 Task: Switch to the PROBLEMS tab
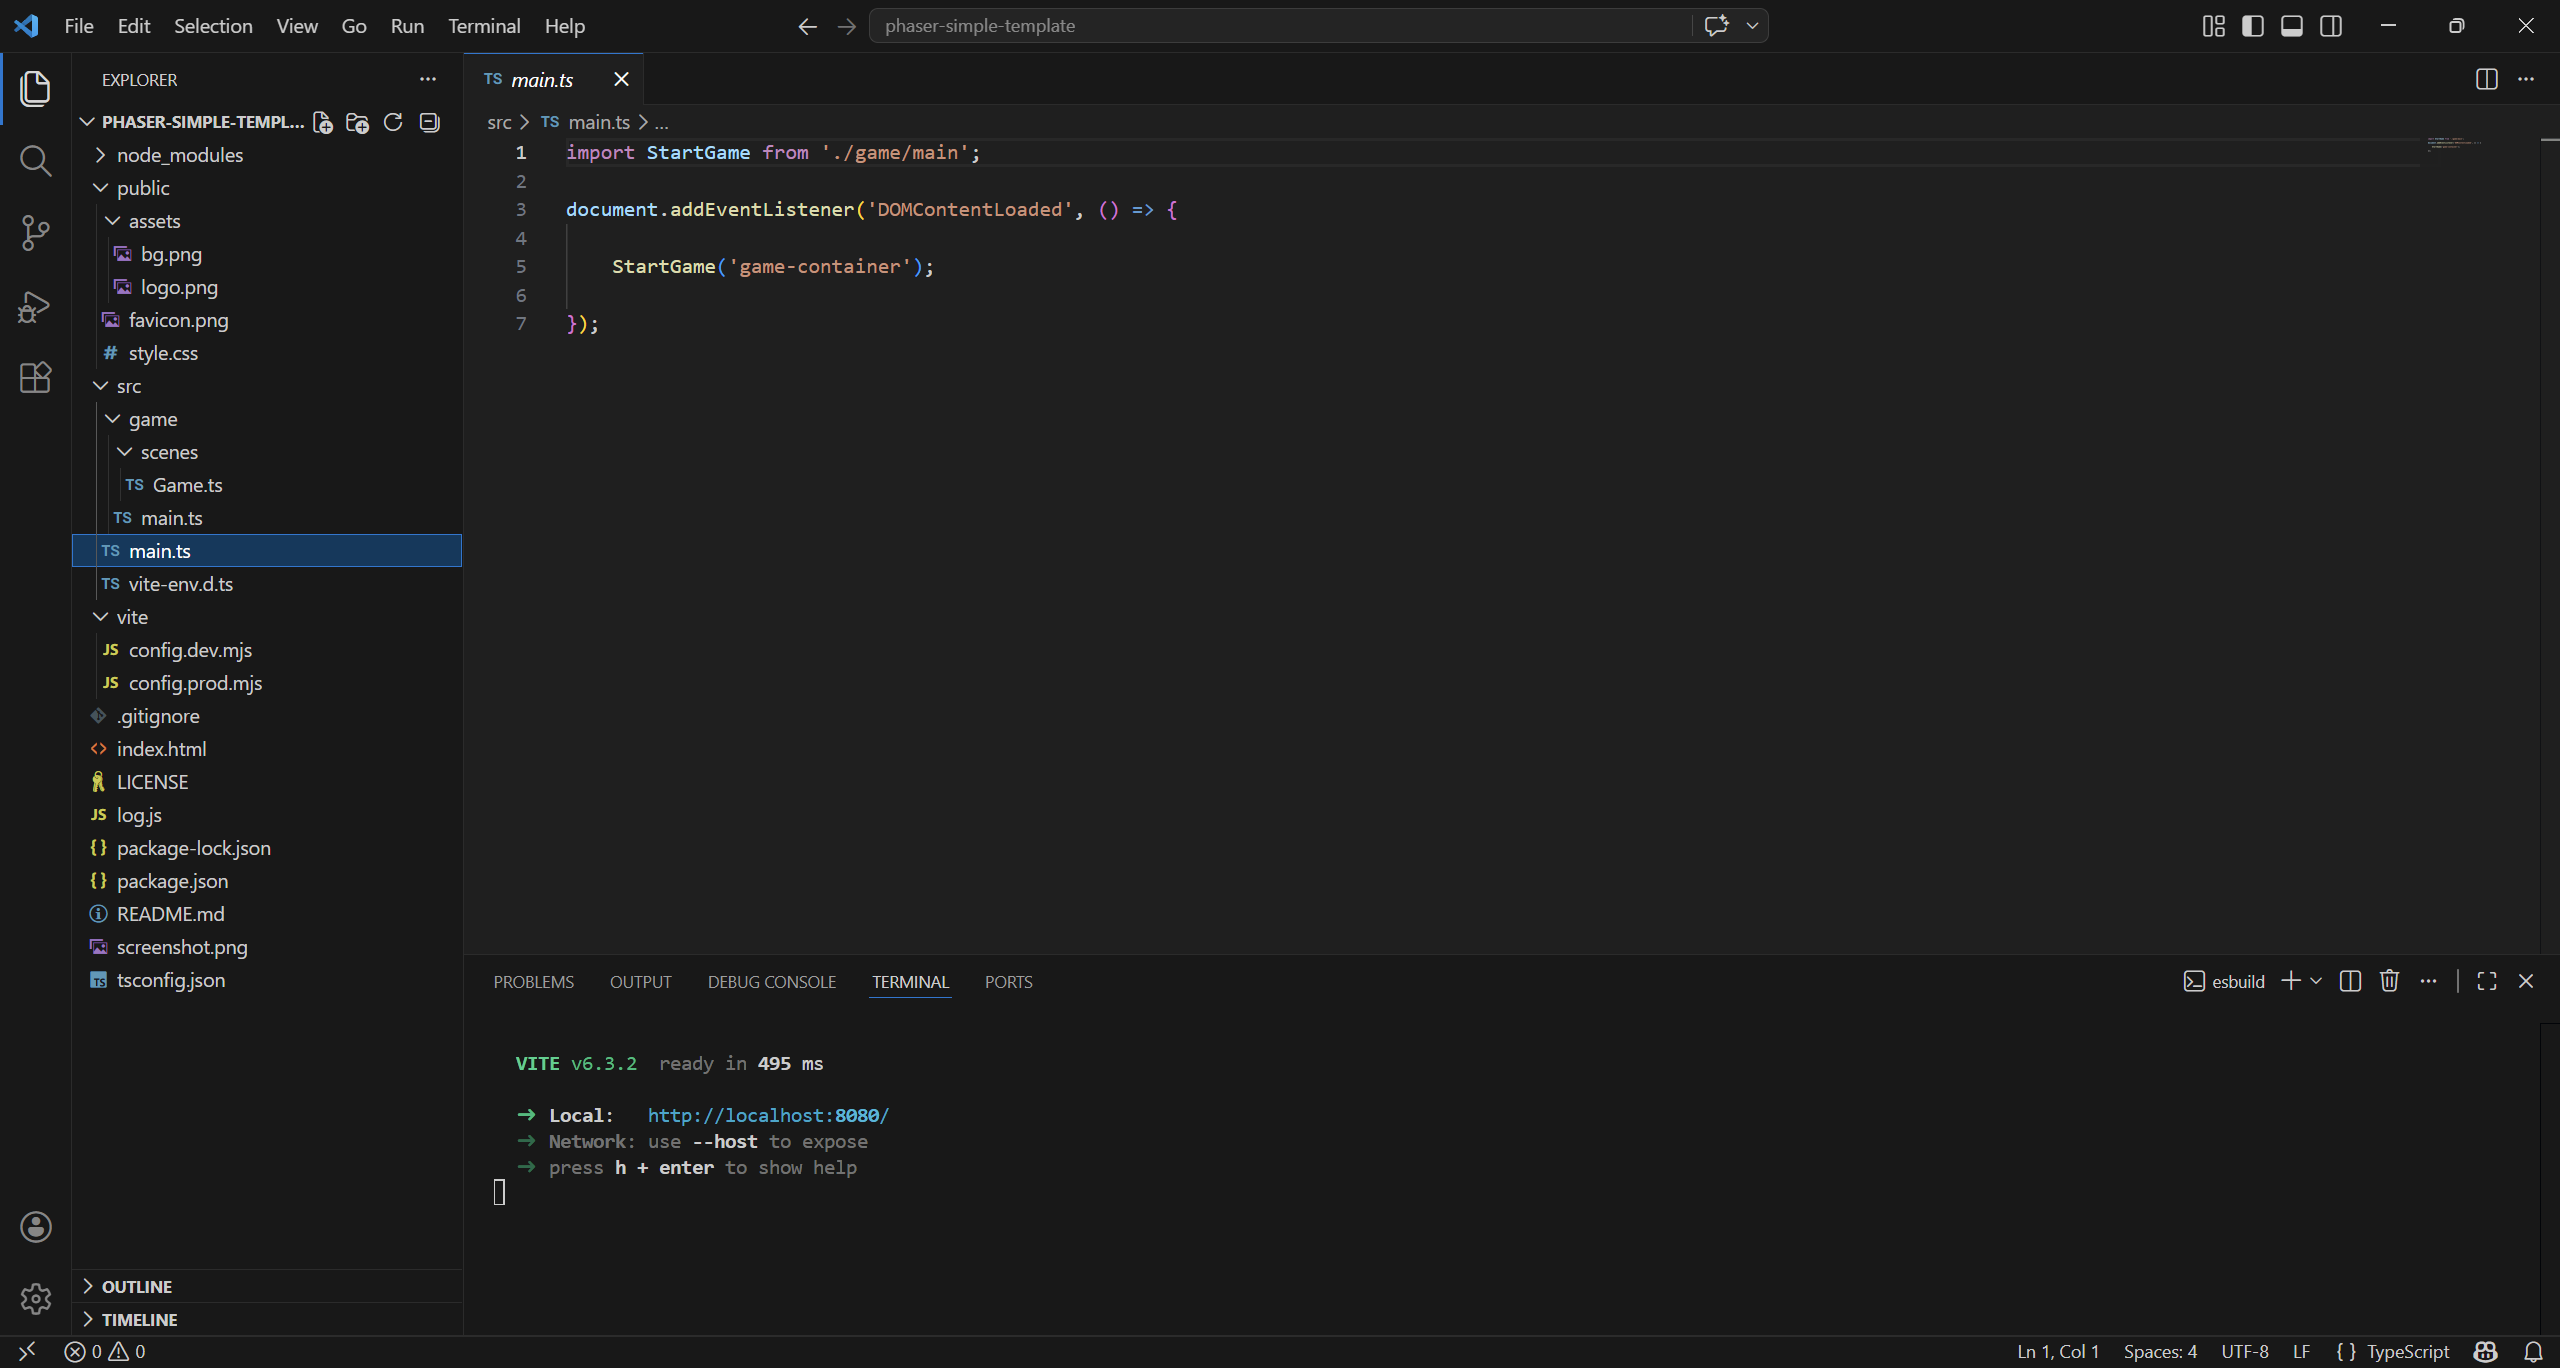point(533,982)
